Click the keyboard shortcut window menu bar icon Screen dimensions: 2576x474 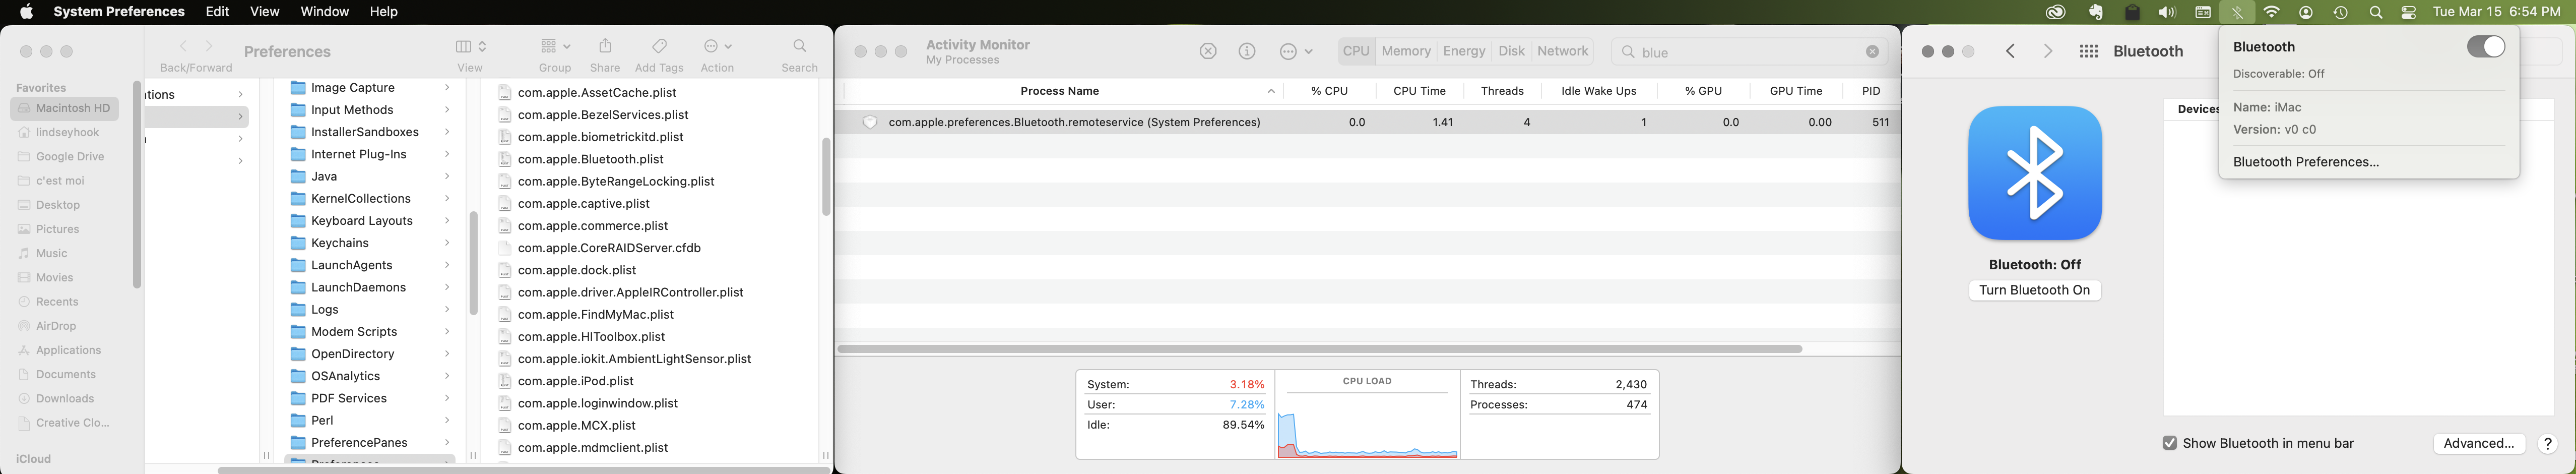(2202, 12)
